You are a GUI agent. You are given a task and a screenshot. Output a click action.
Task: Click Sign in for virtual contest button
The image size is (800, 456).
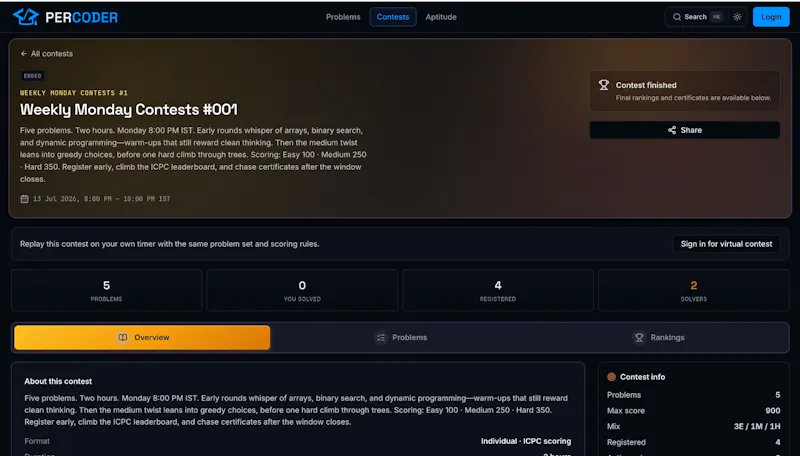(x=726, y=244)
